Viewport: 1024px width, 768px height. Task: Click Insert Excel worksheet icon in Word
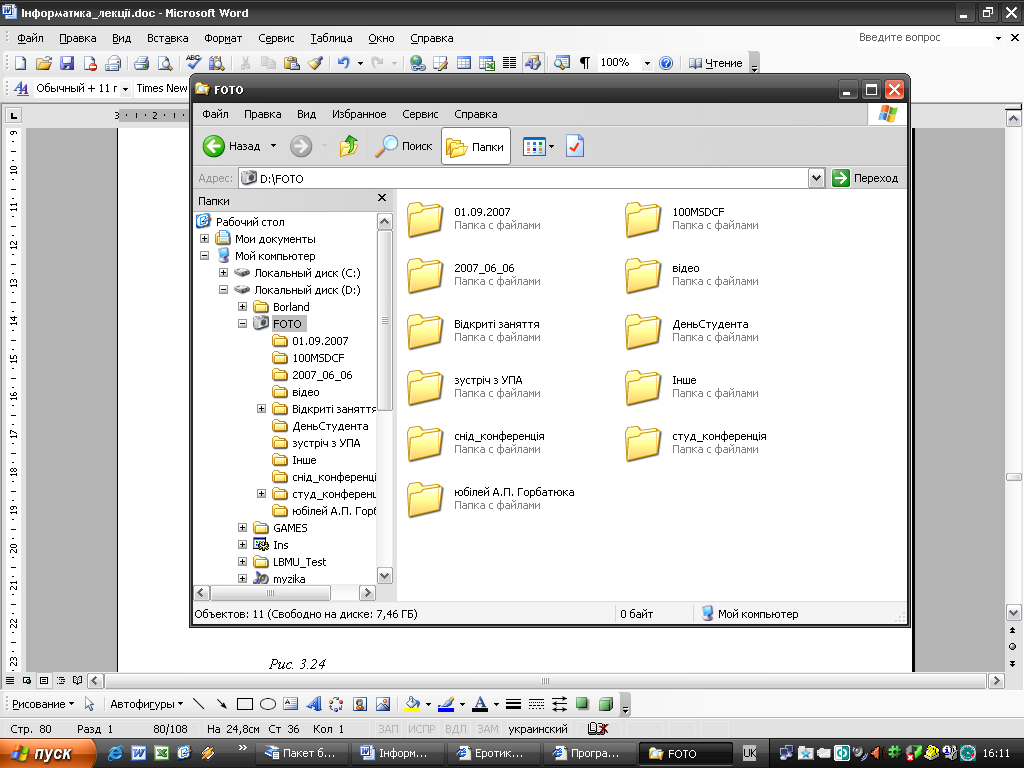[x=487, y=63]
